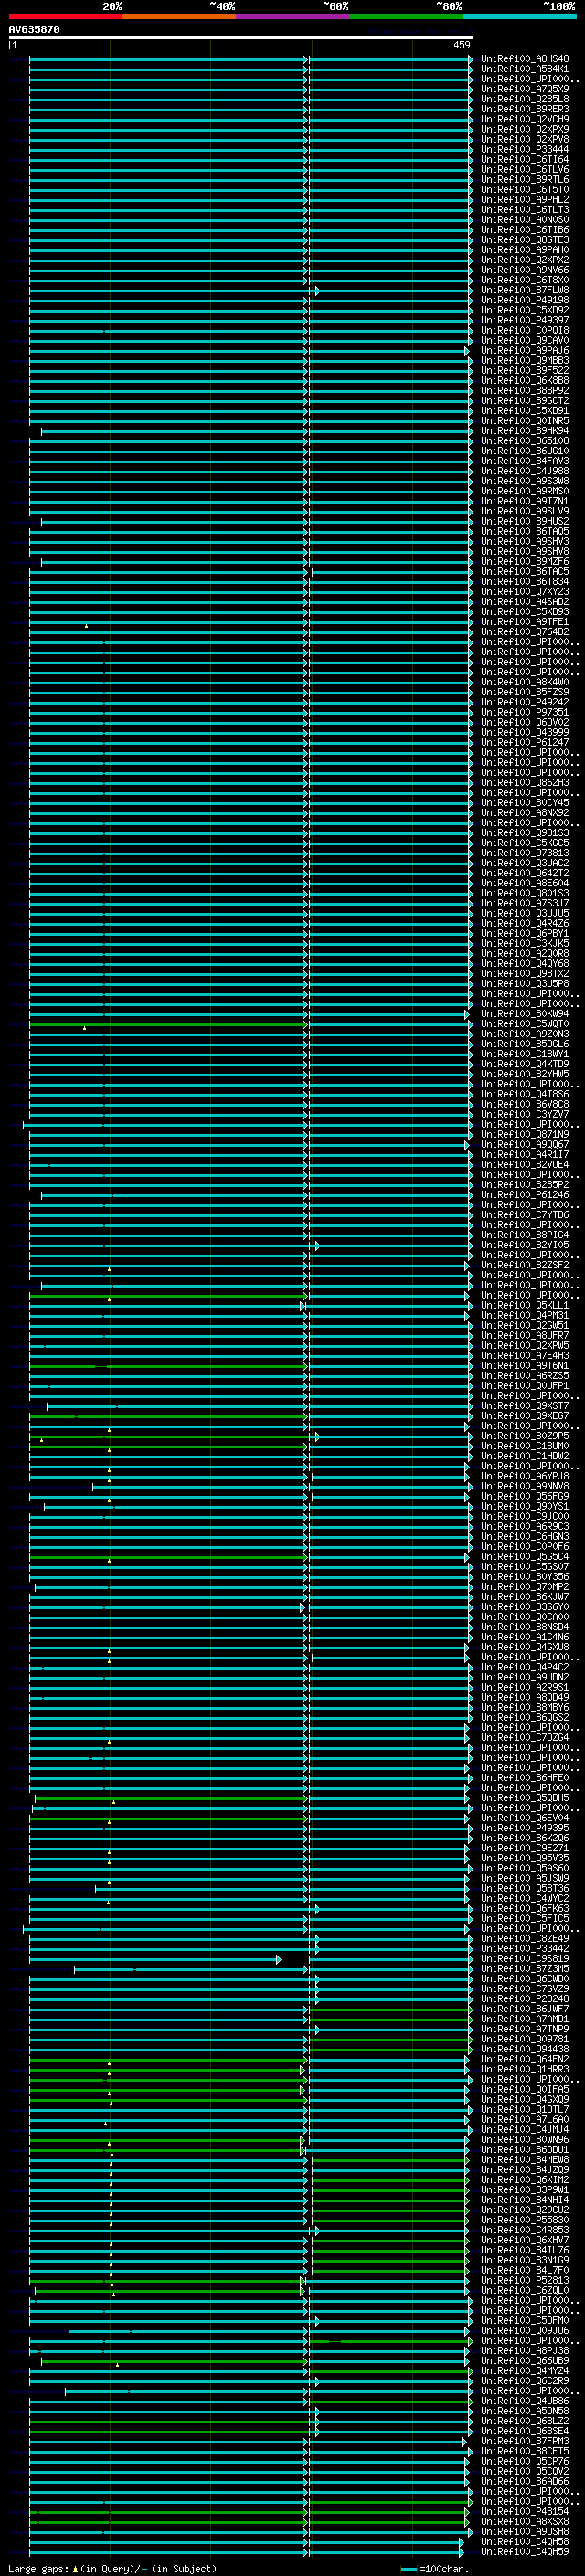Open hit UniRef100_B9RER3
This screenshot has height=2576, width=585.
(525, 109)
